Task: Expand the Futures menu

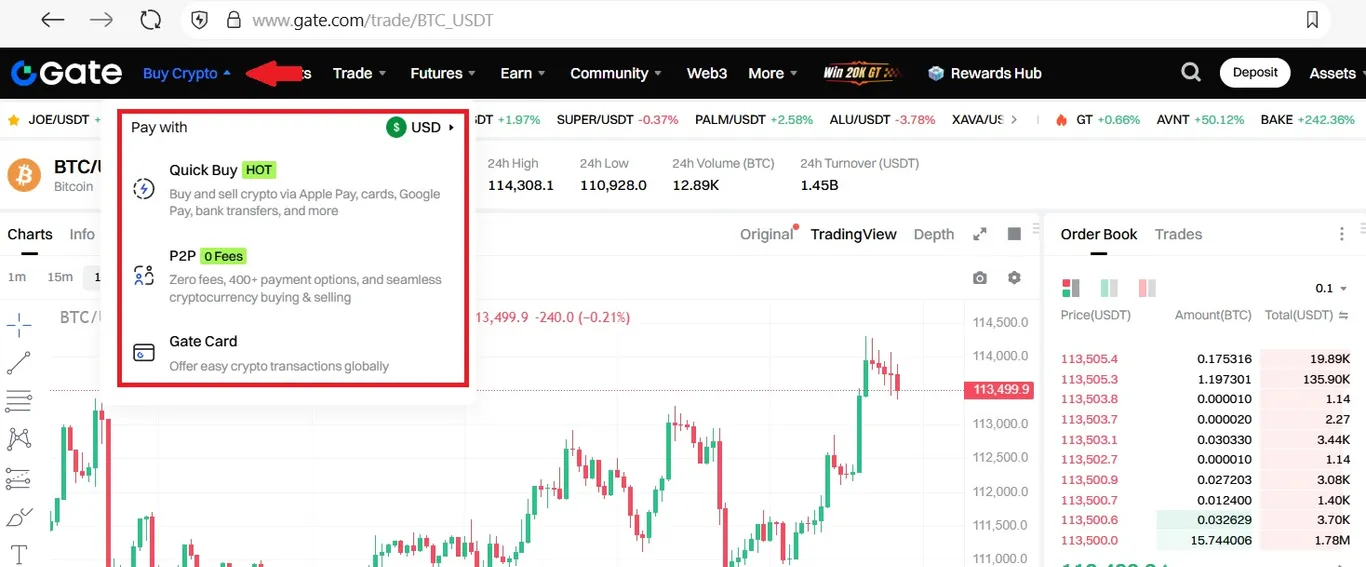Action: 443,73
